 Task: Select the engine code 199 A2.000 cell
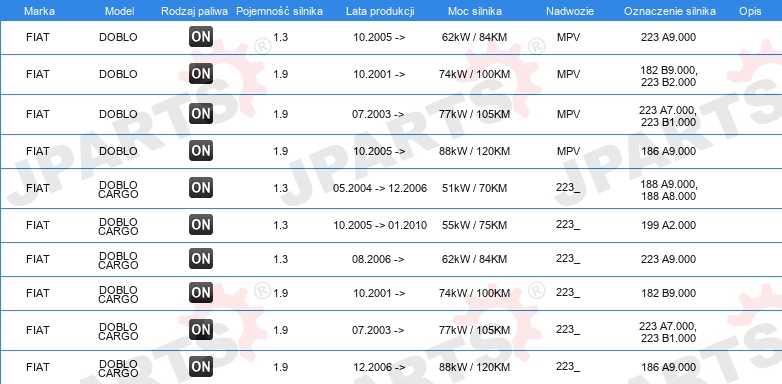pos(668,225)
